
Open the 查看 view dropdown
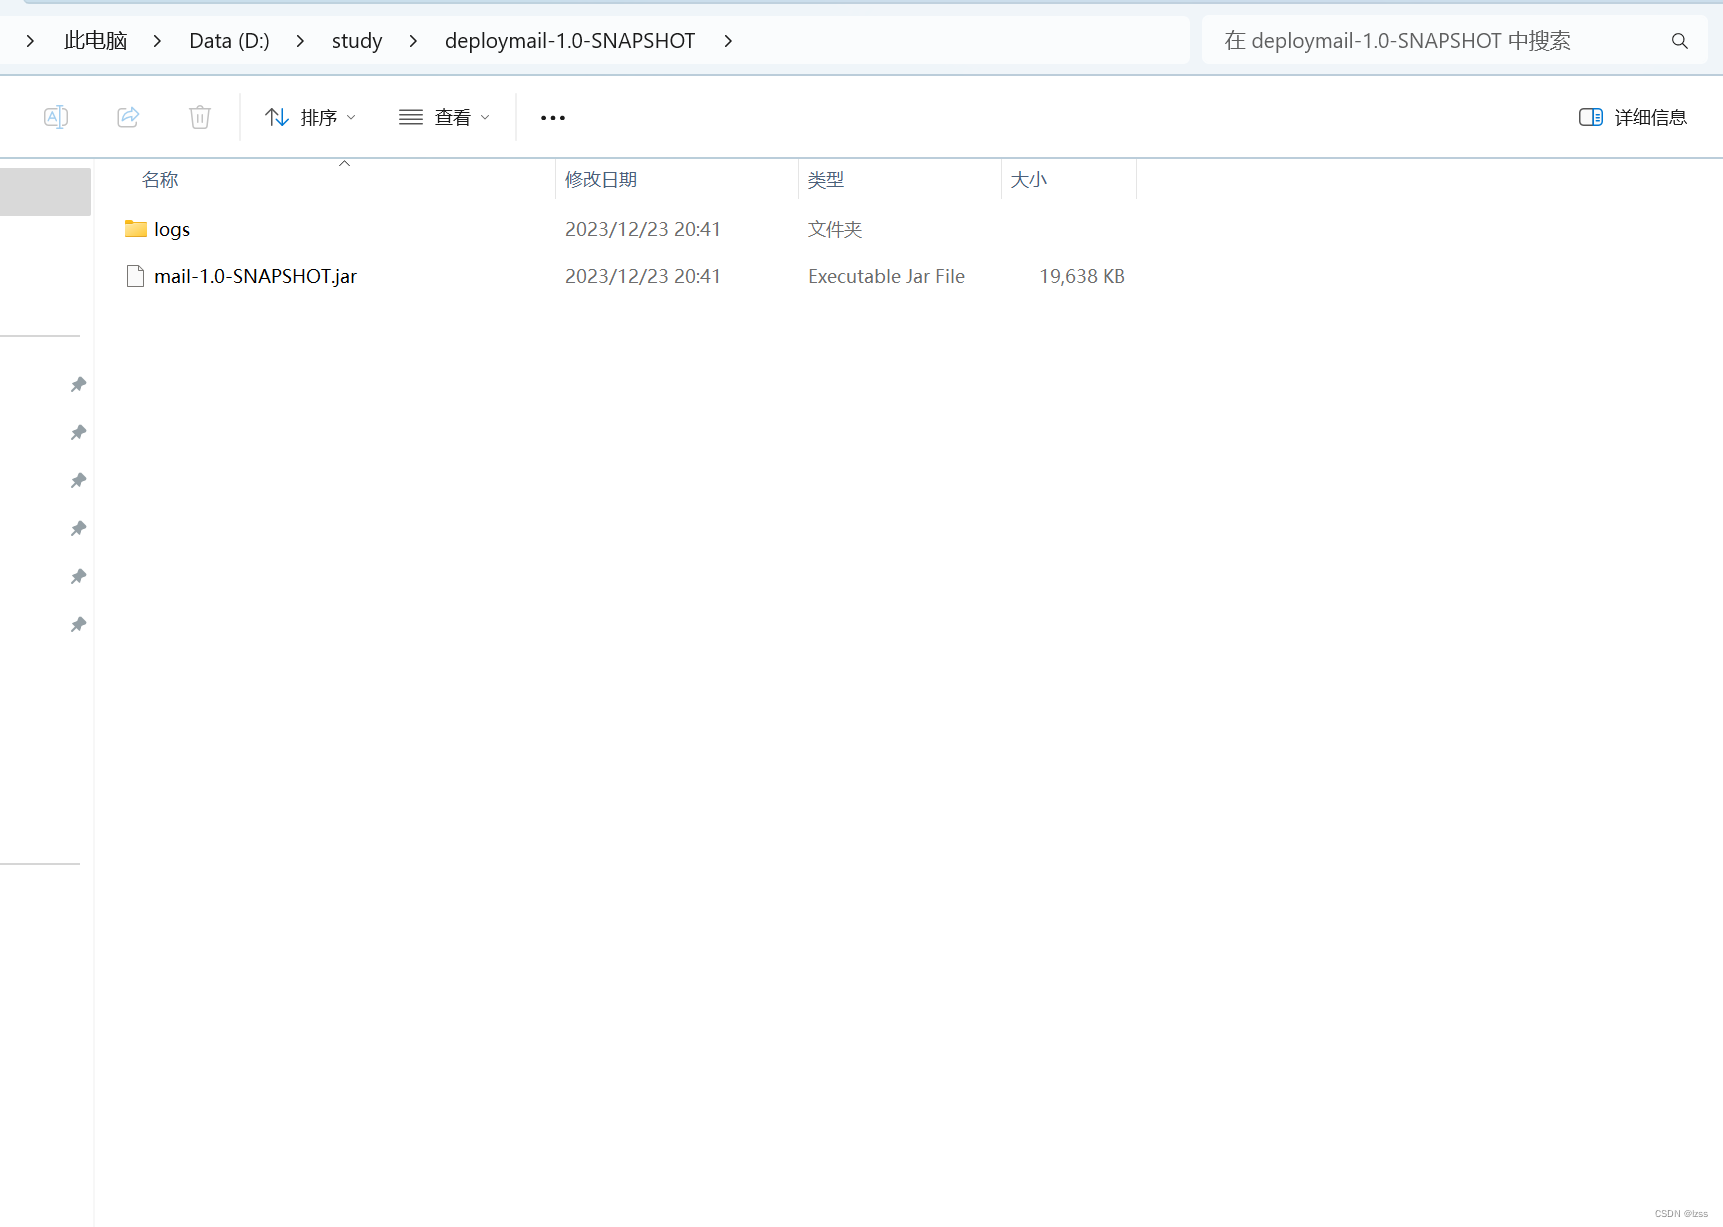point(444,117)
